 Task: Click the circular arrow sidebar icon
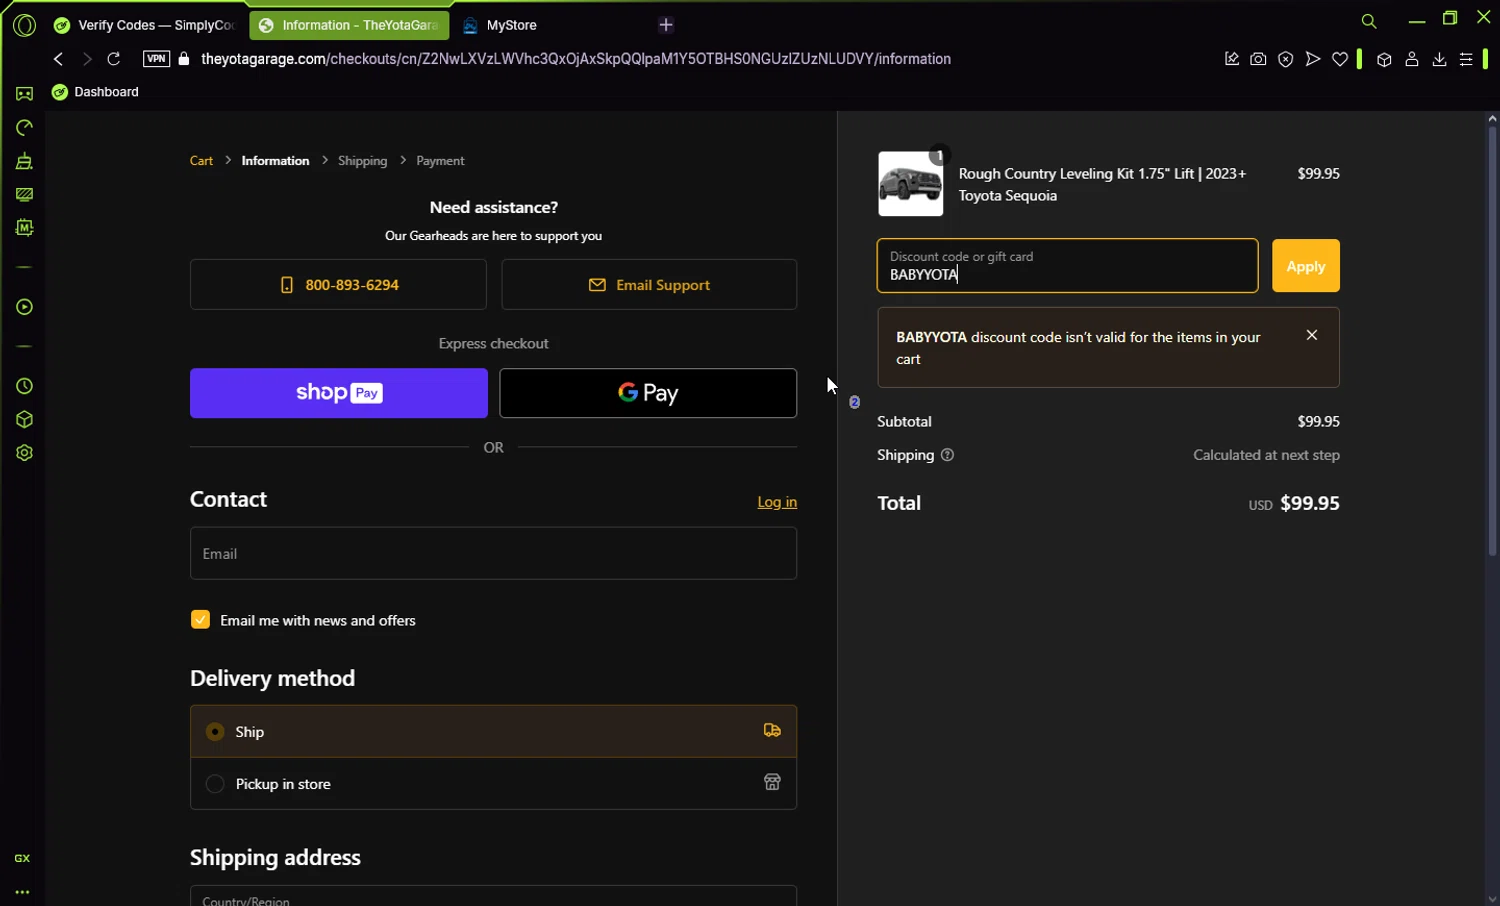coord(24,128)
